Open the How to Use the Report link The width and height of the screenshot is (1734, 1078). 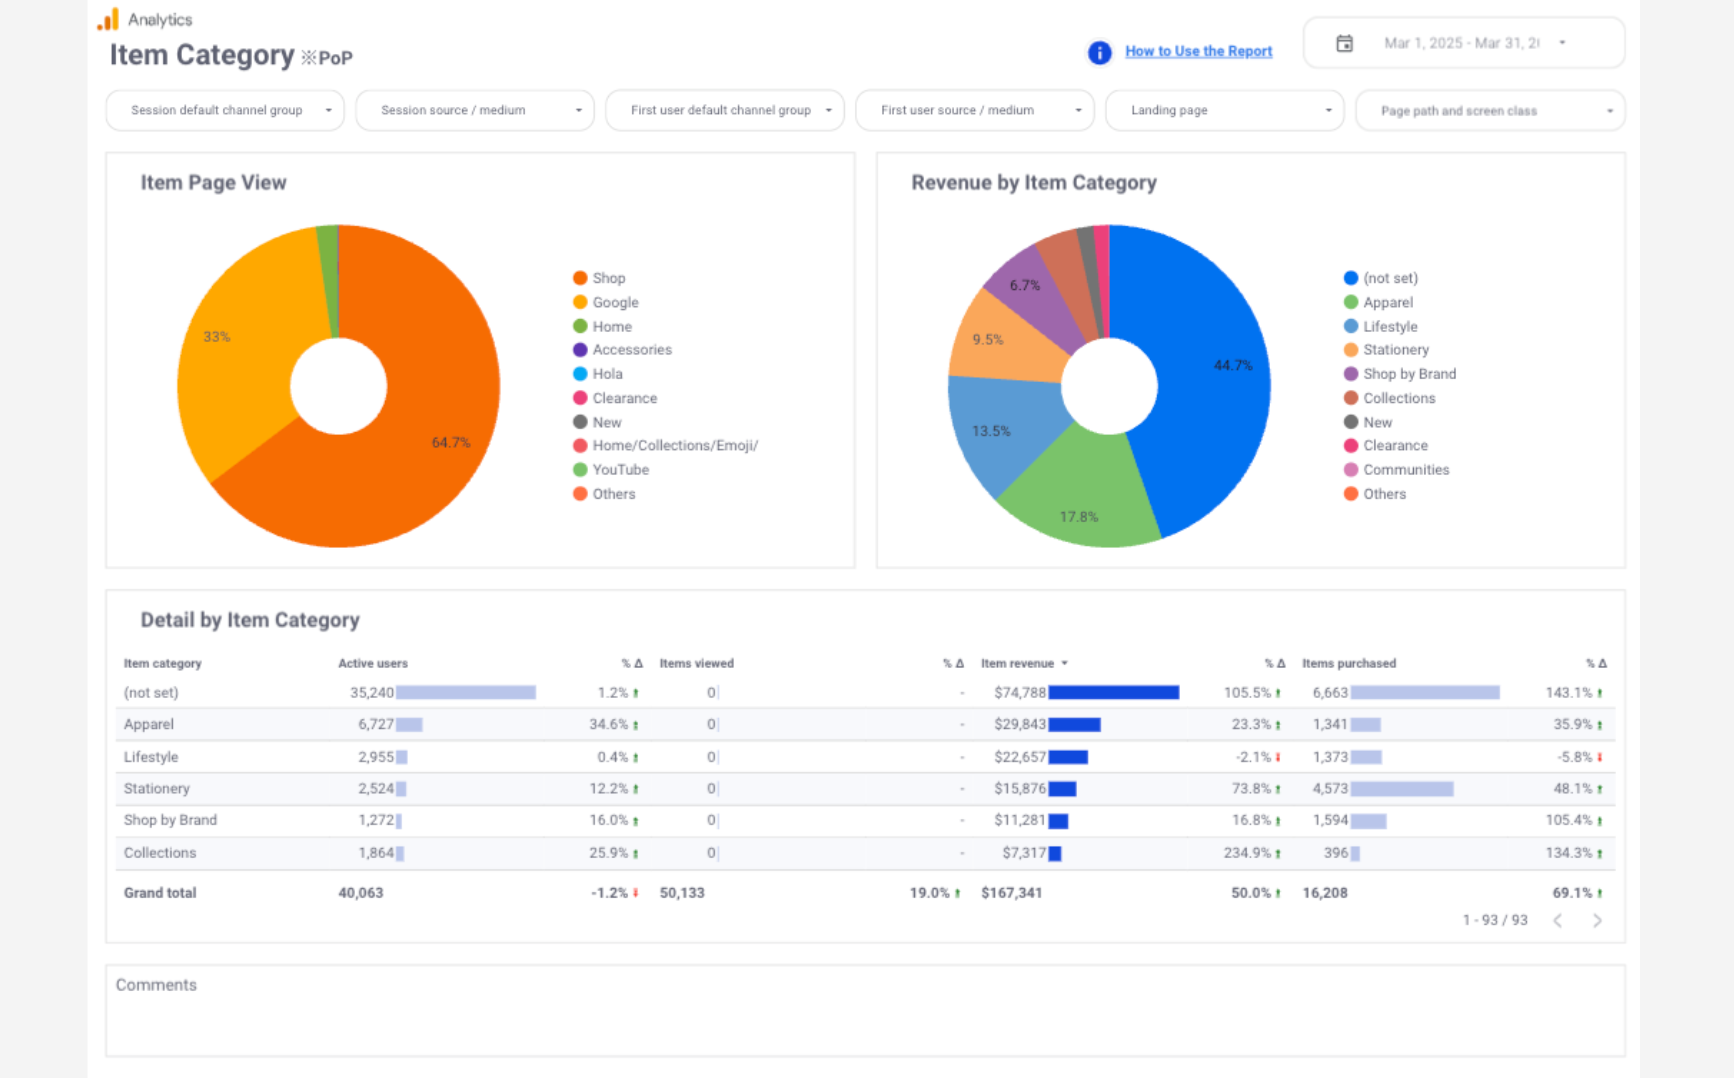[1198, 51]
